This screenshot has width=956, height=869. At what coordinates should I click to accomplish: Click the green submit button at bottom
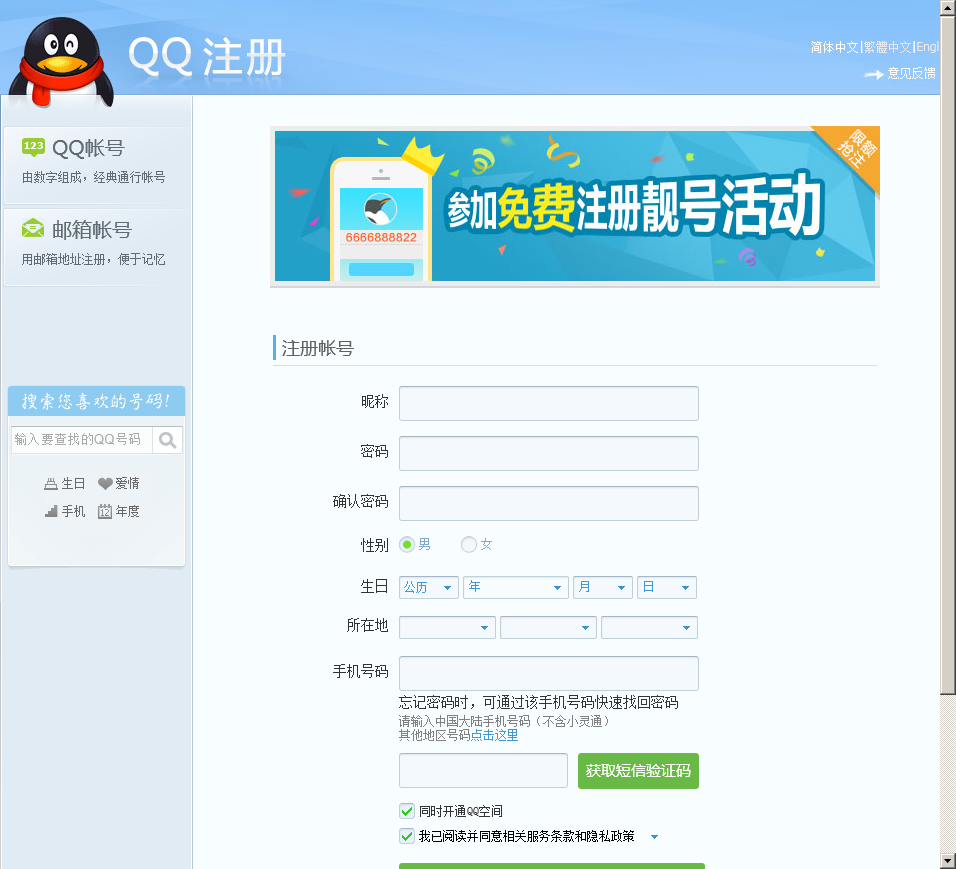click(552, 866)
